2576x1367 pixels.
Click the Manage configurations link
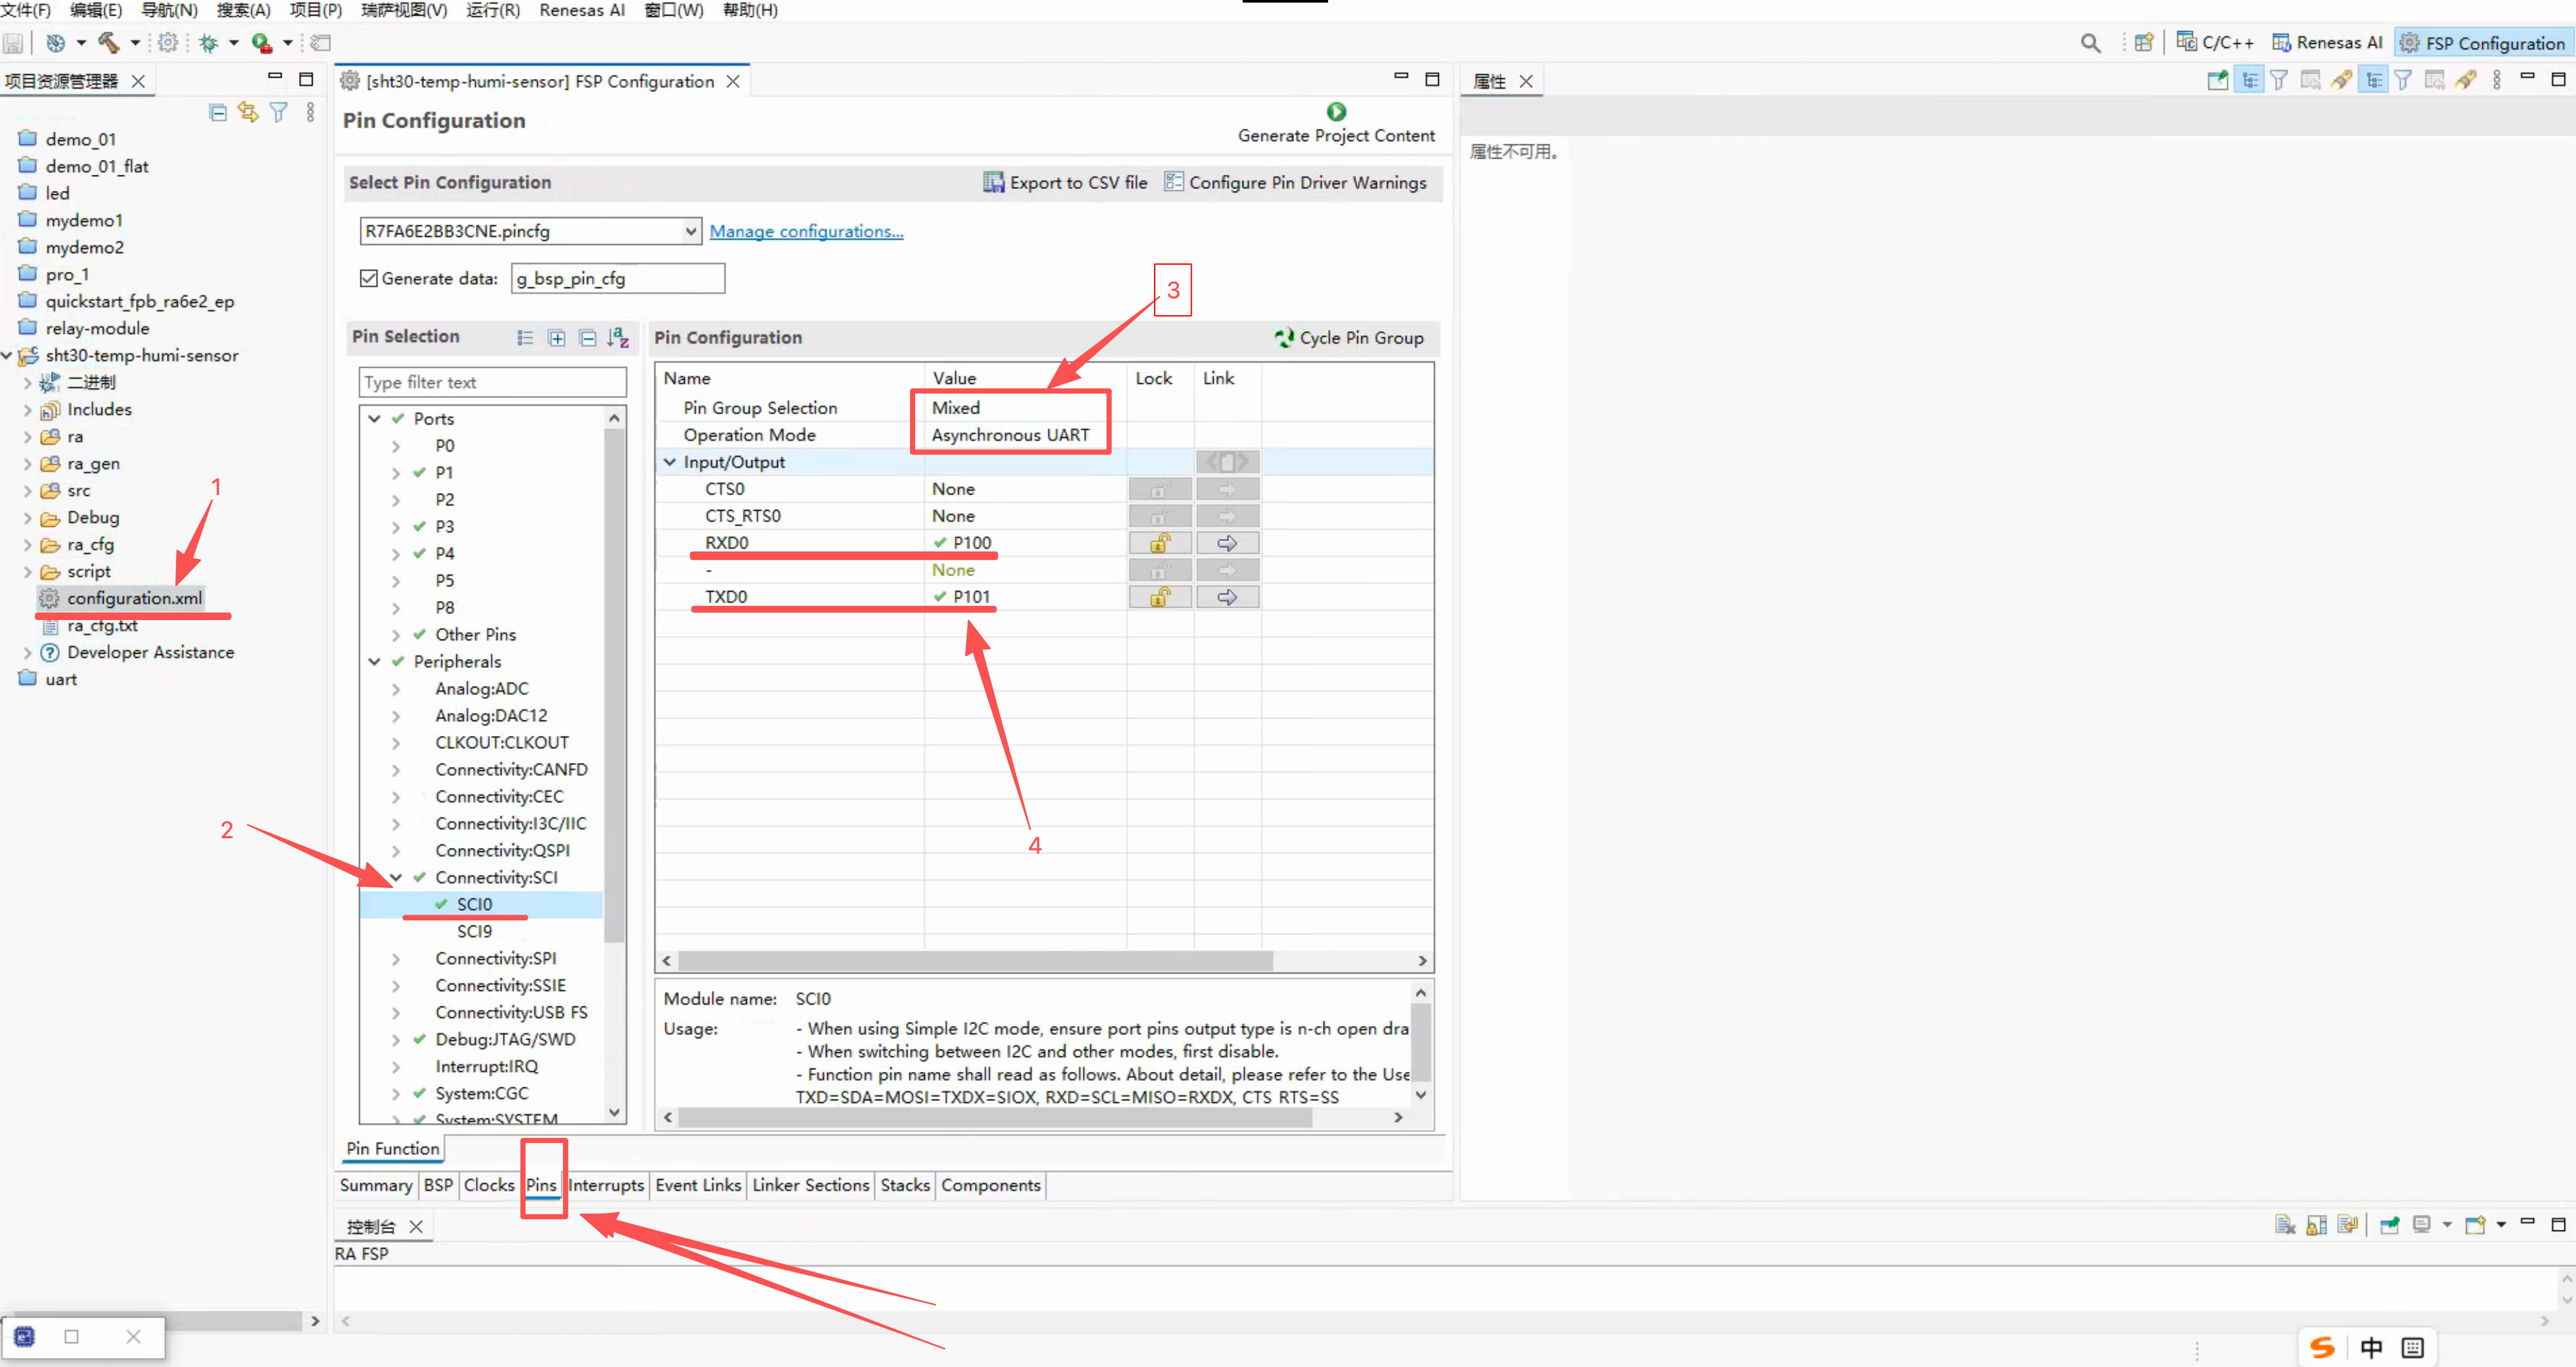click(x=806, y=231)
